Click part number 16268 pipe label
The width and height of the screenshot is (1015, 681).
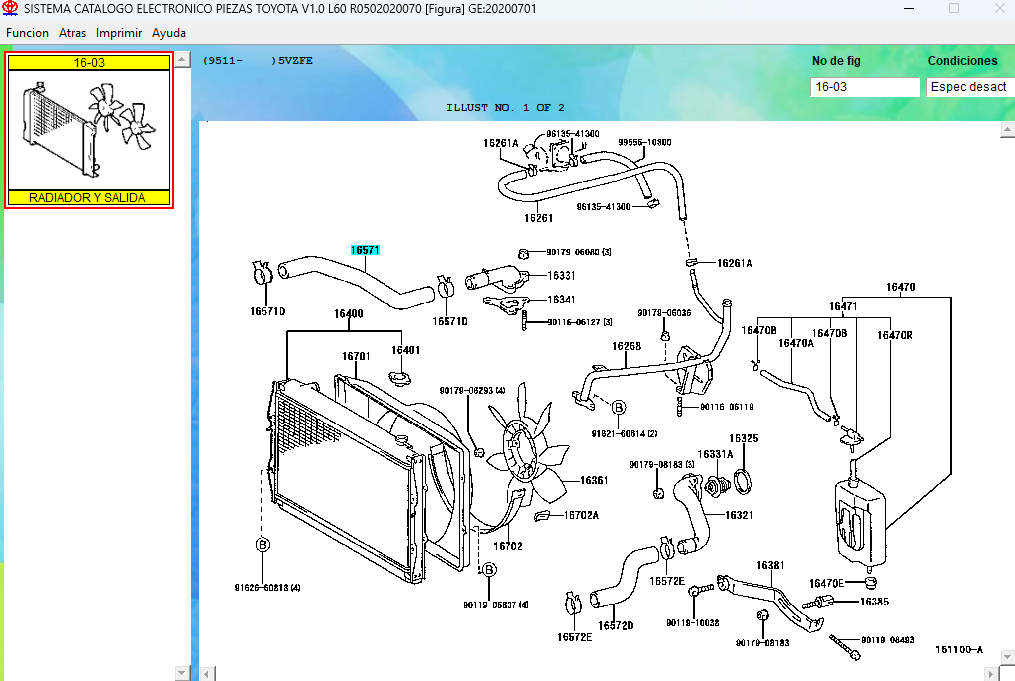click(x=627, y=346)
